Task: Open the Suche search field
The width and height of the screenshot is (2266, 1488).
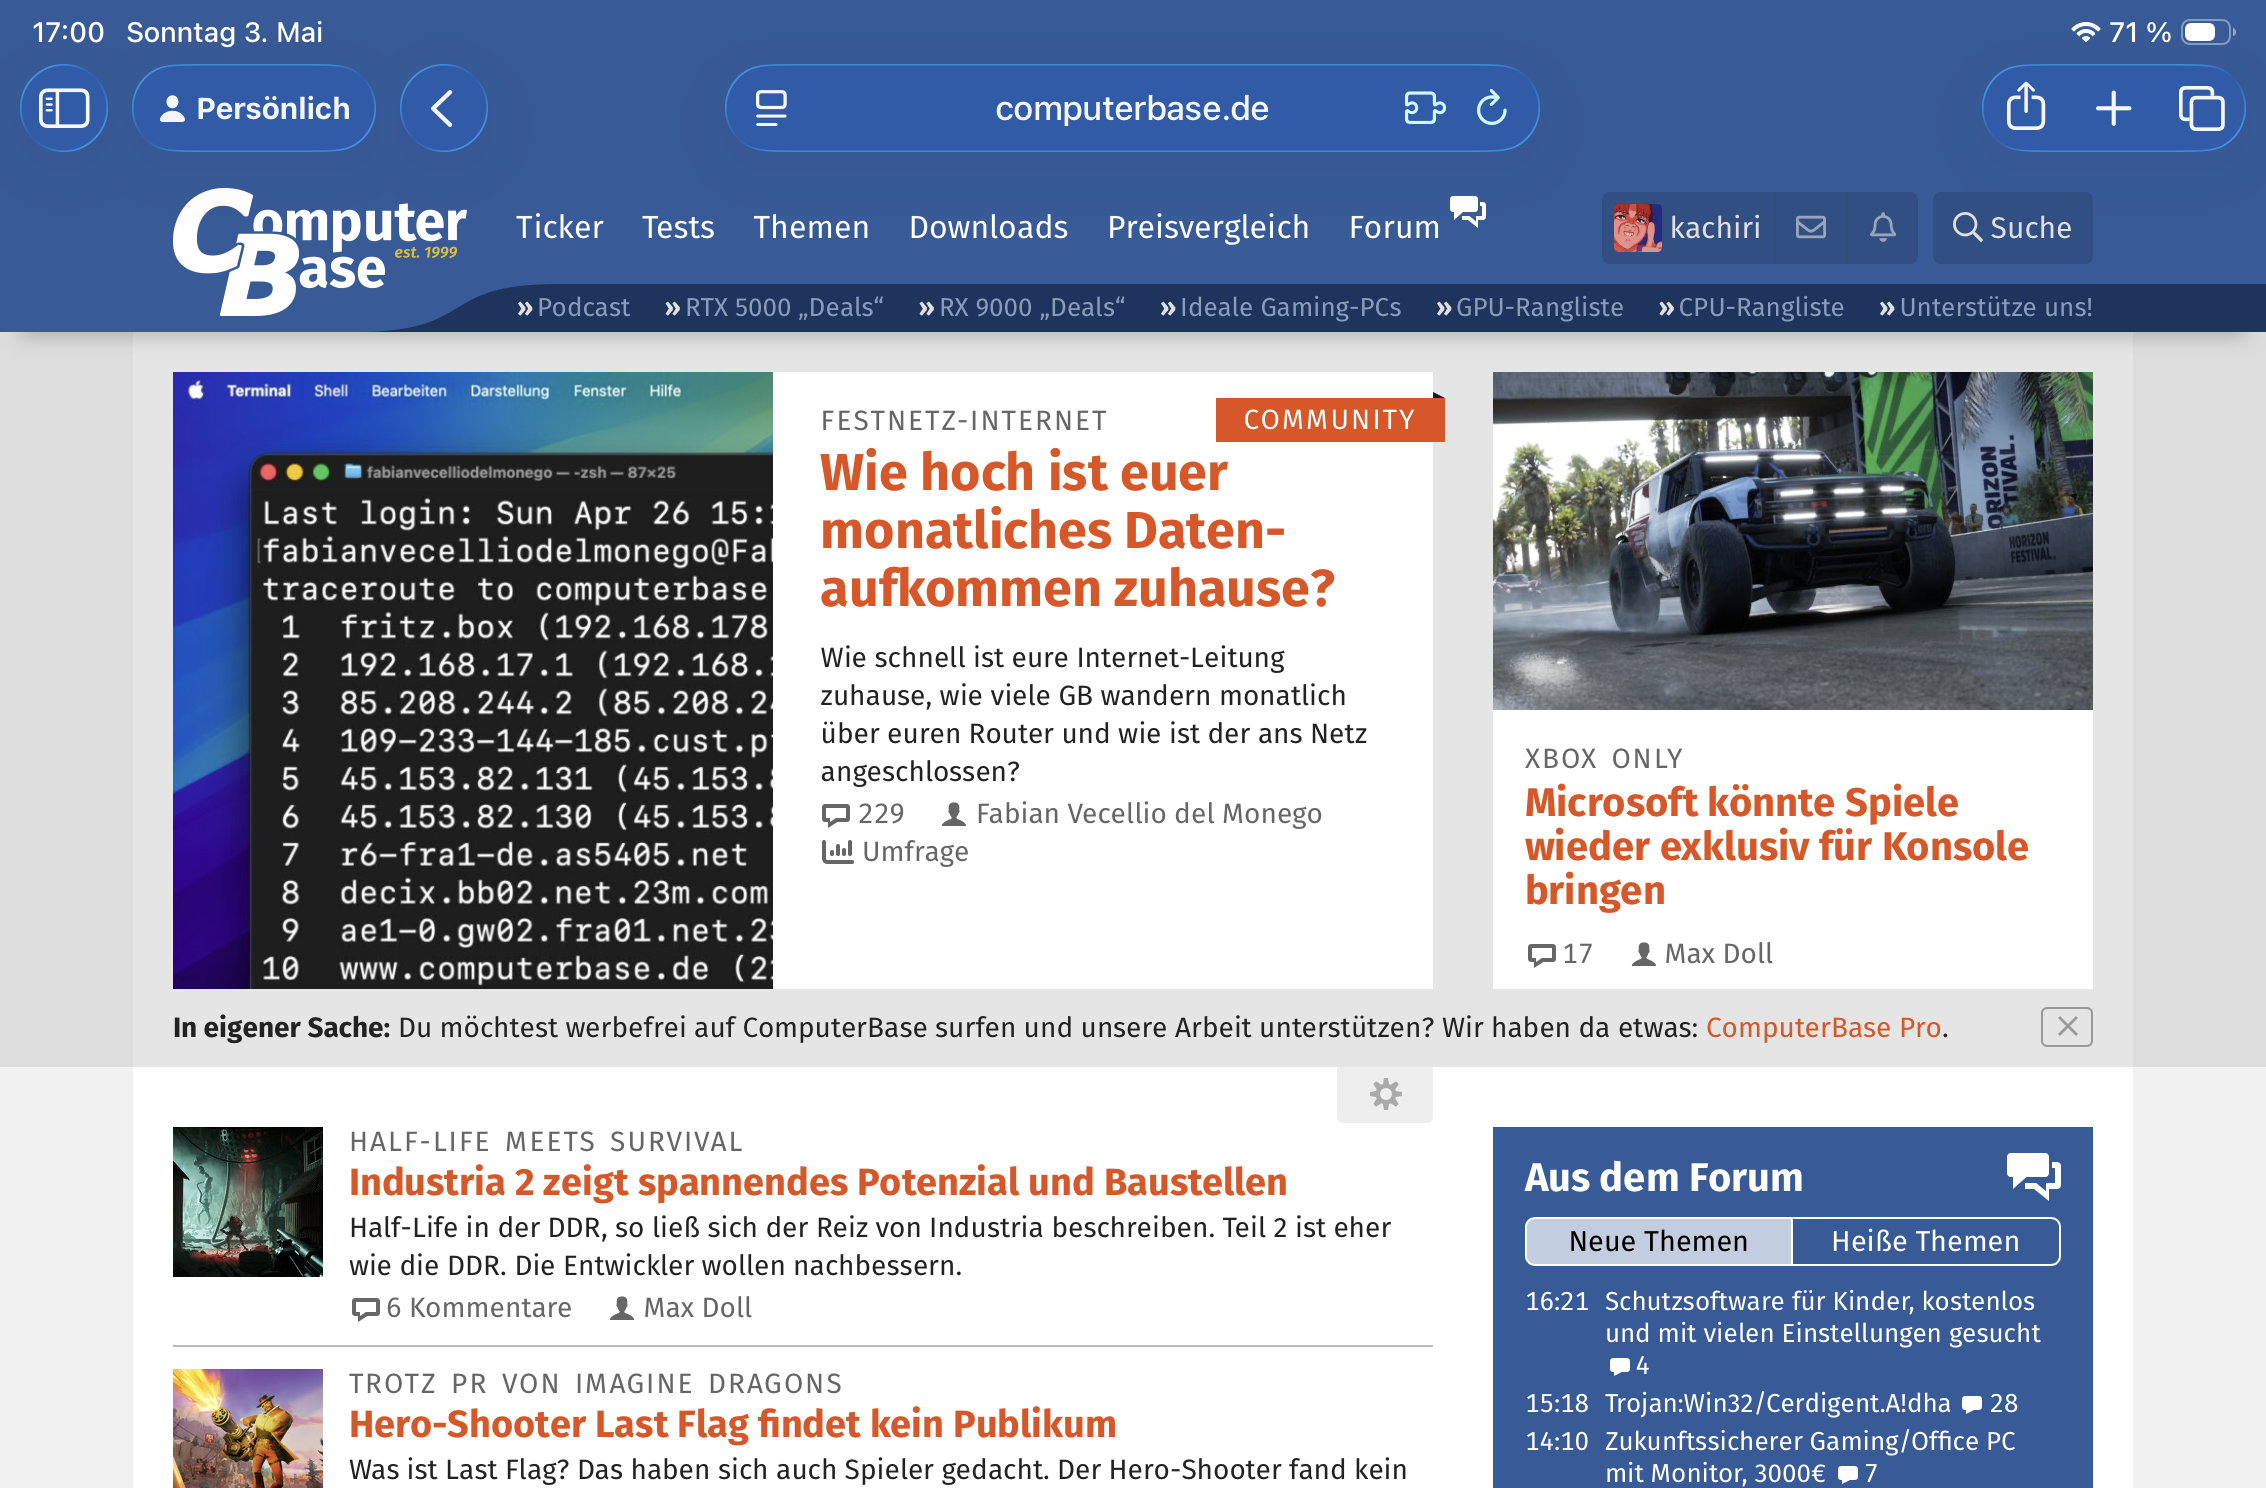Action: coord(2012,228)
